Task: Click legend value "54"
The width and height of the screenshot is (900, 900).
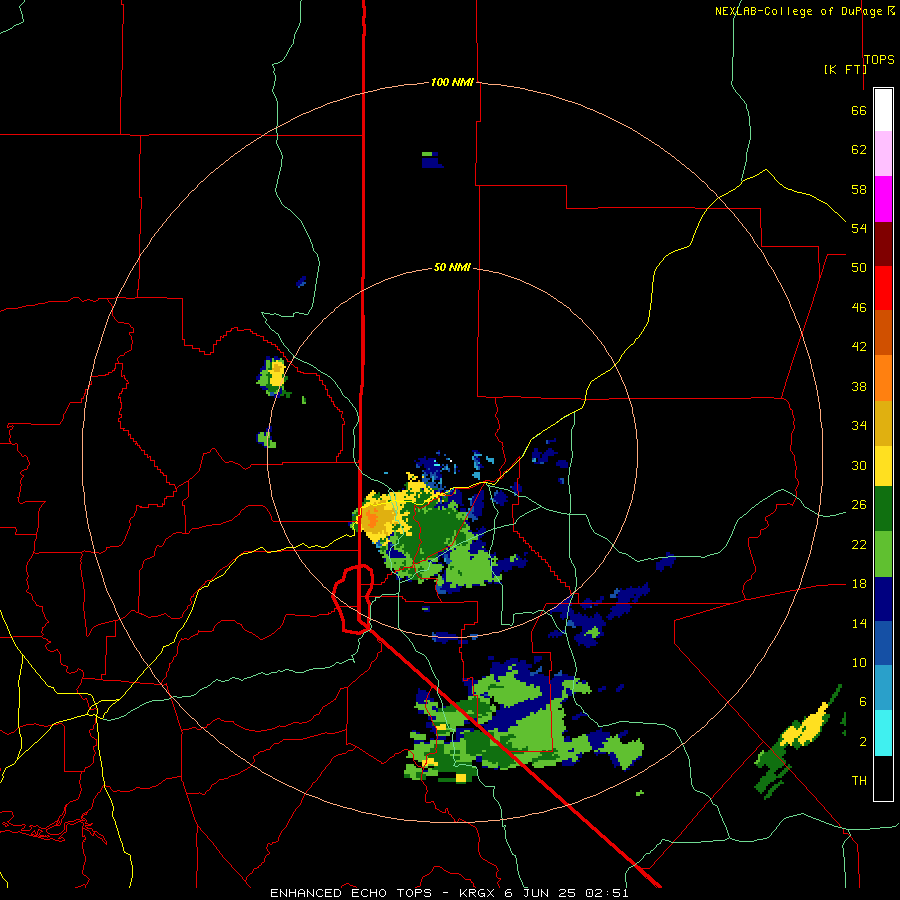Action: 859,228
